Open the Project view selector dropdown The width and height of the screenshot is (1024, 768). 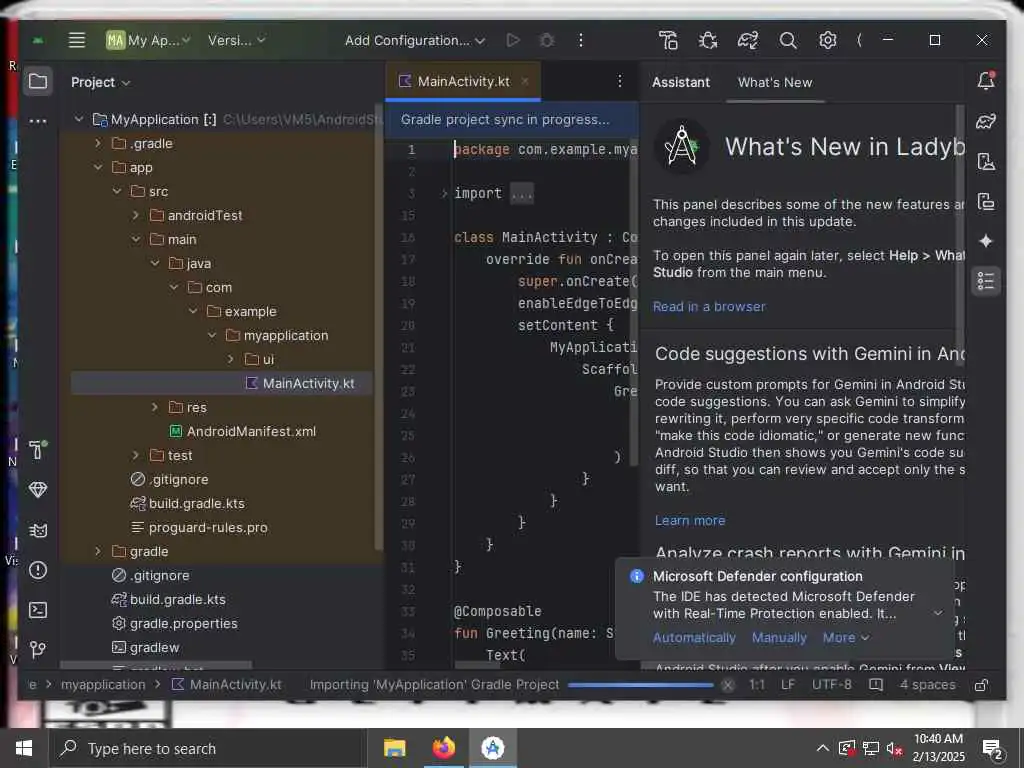tap(101, 82)
